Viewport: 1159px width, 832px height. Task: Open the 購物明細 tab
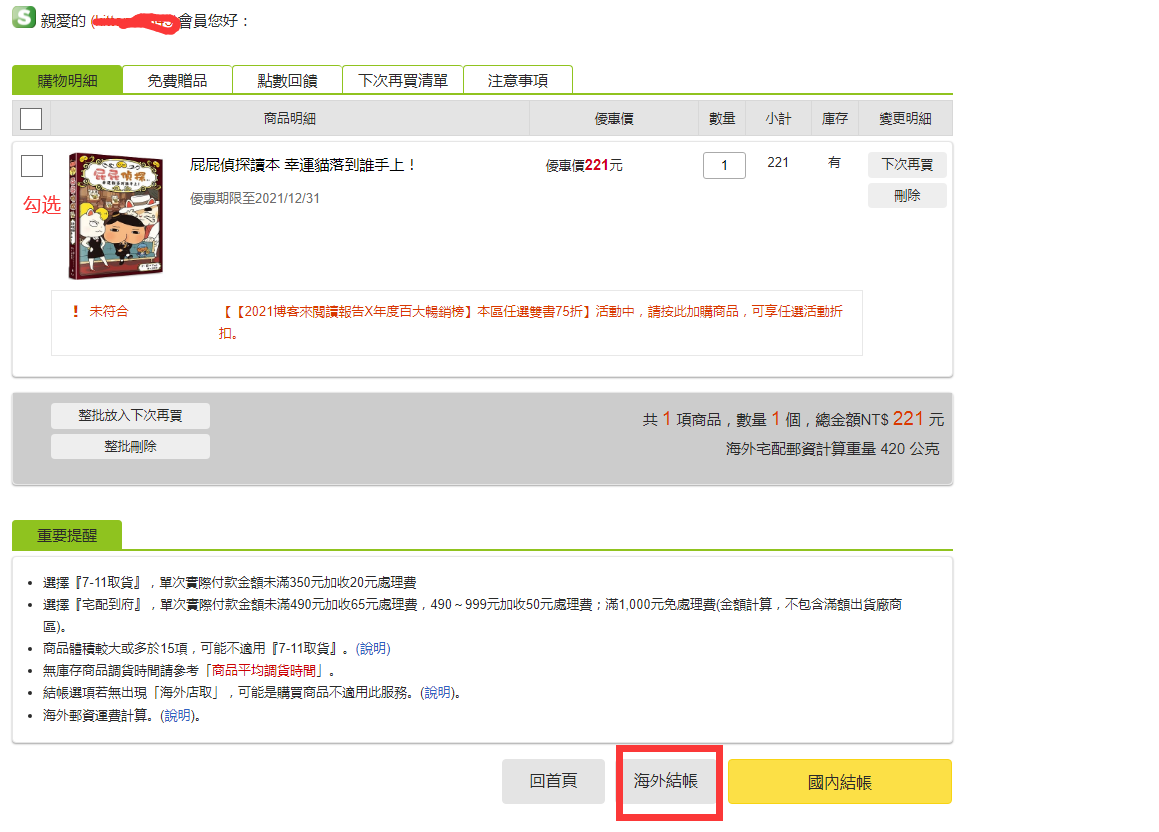pyautogui.click(x=67, y=81)
